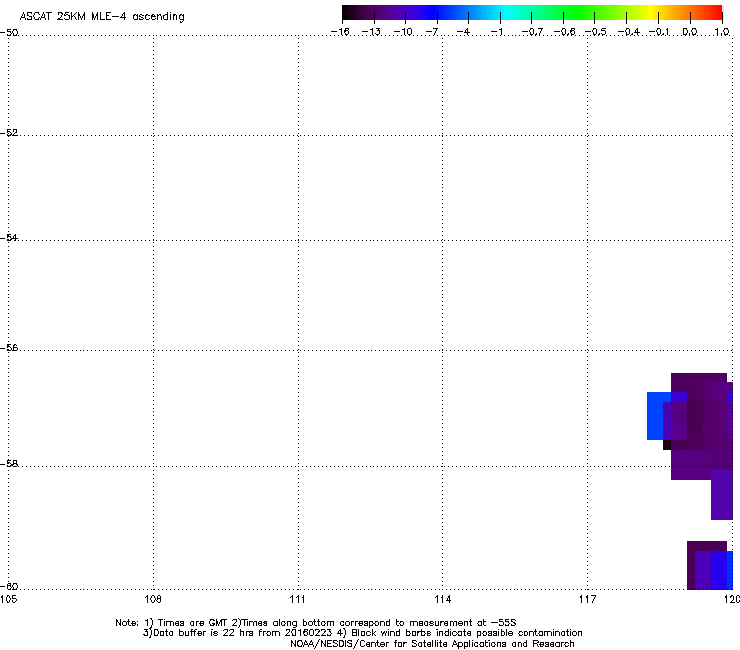Click the colorbar label -4
This screenshot has width=740, height=650.
pos(463,32)
